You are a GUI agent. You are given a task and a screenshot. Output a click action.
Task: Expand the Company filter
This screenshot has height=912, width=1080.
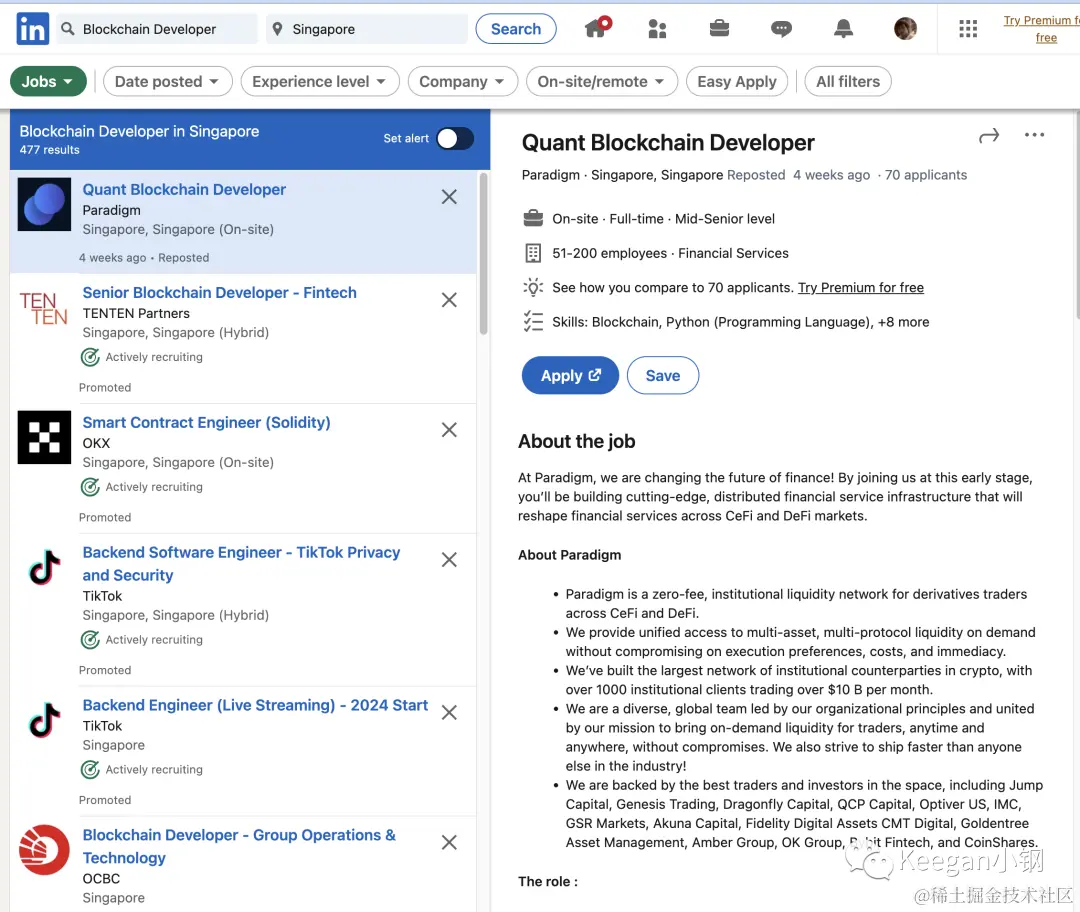[463, 81]
